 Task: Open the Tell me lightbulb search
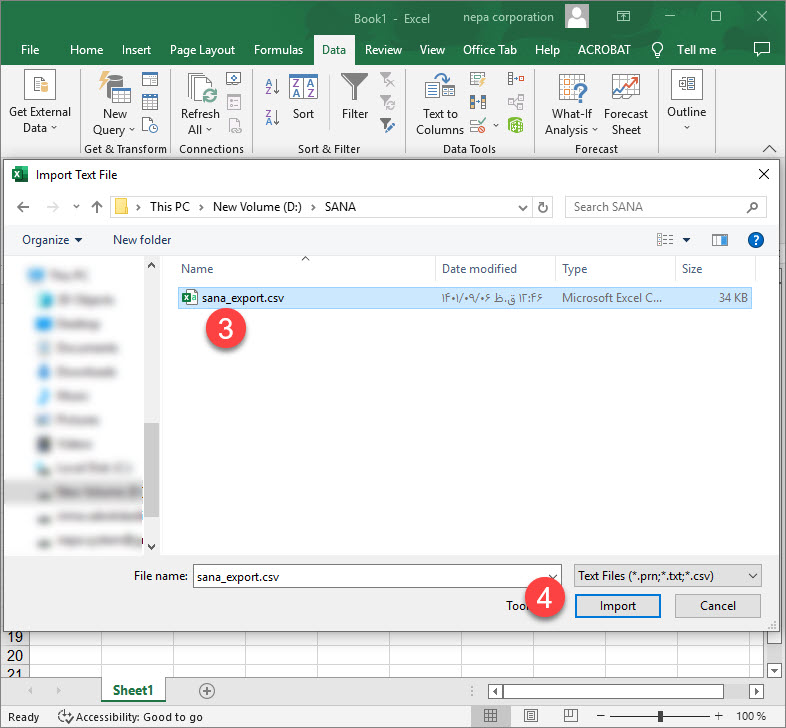pos(657,50)
